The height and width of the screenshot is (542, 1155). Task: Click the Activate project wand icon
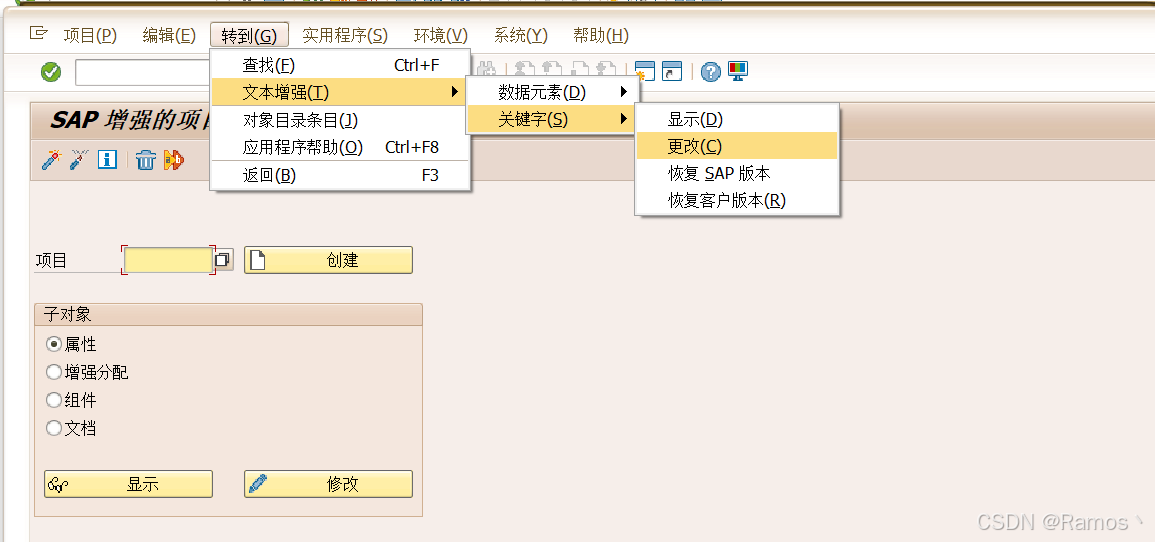(50, 160)
